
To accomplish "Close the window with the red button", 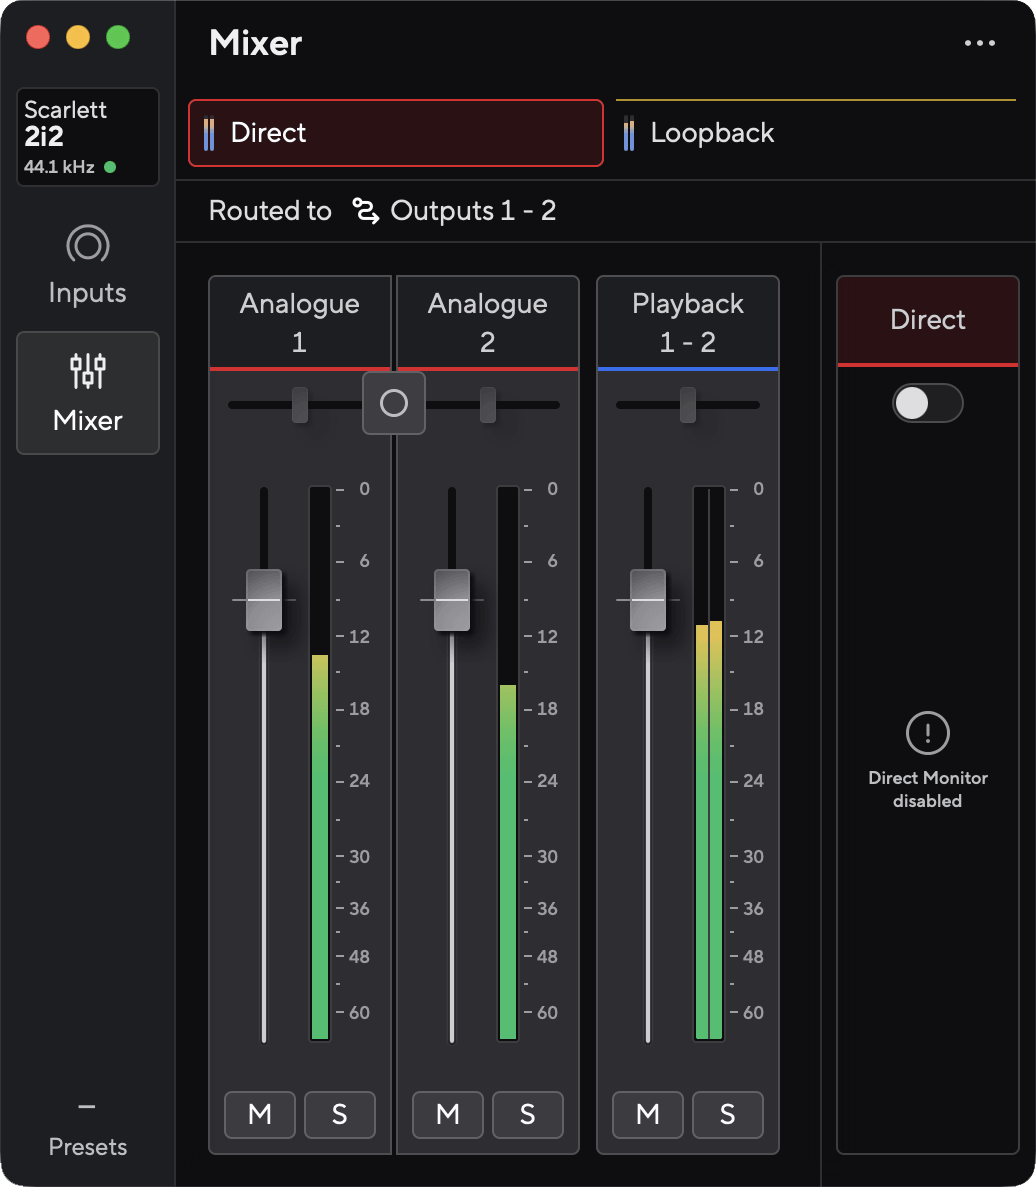I will [38, 37].
